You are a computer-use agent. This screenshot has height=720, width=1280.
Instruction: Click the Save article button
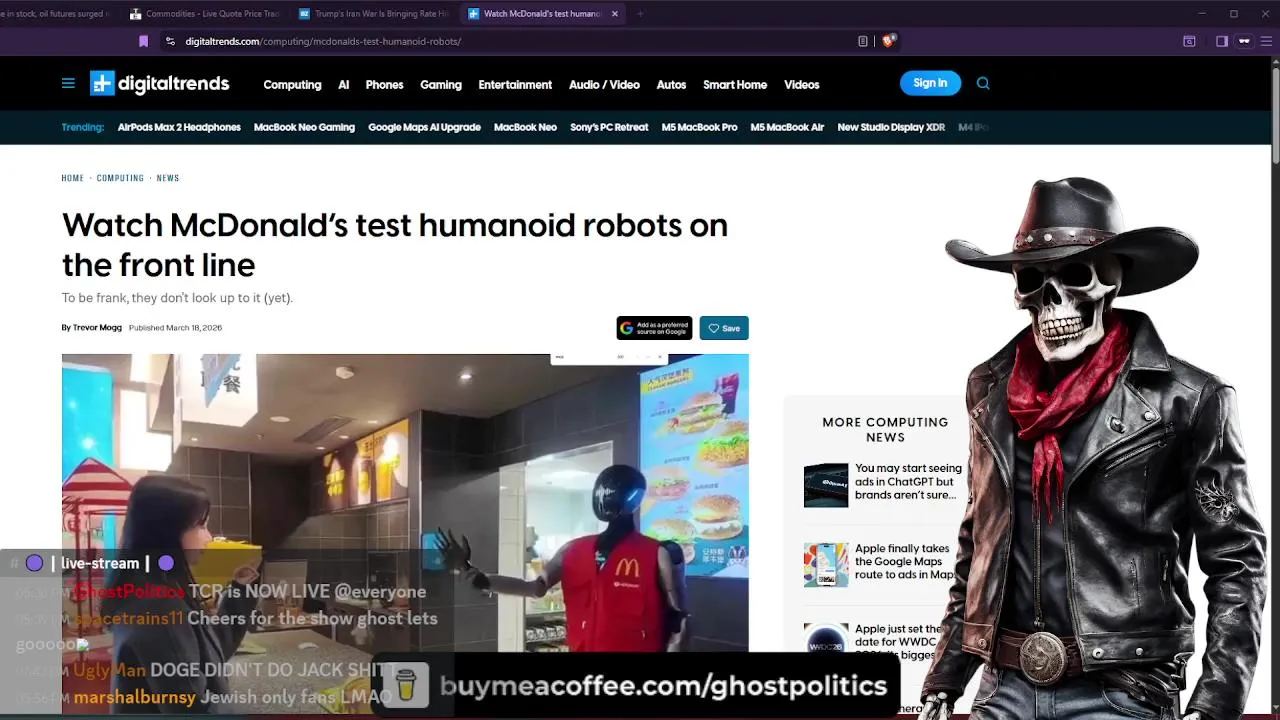coord(724,328)
